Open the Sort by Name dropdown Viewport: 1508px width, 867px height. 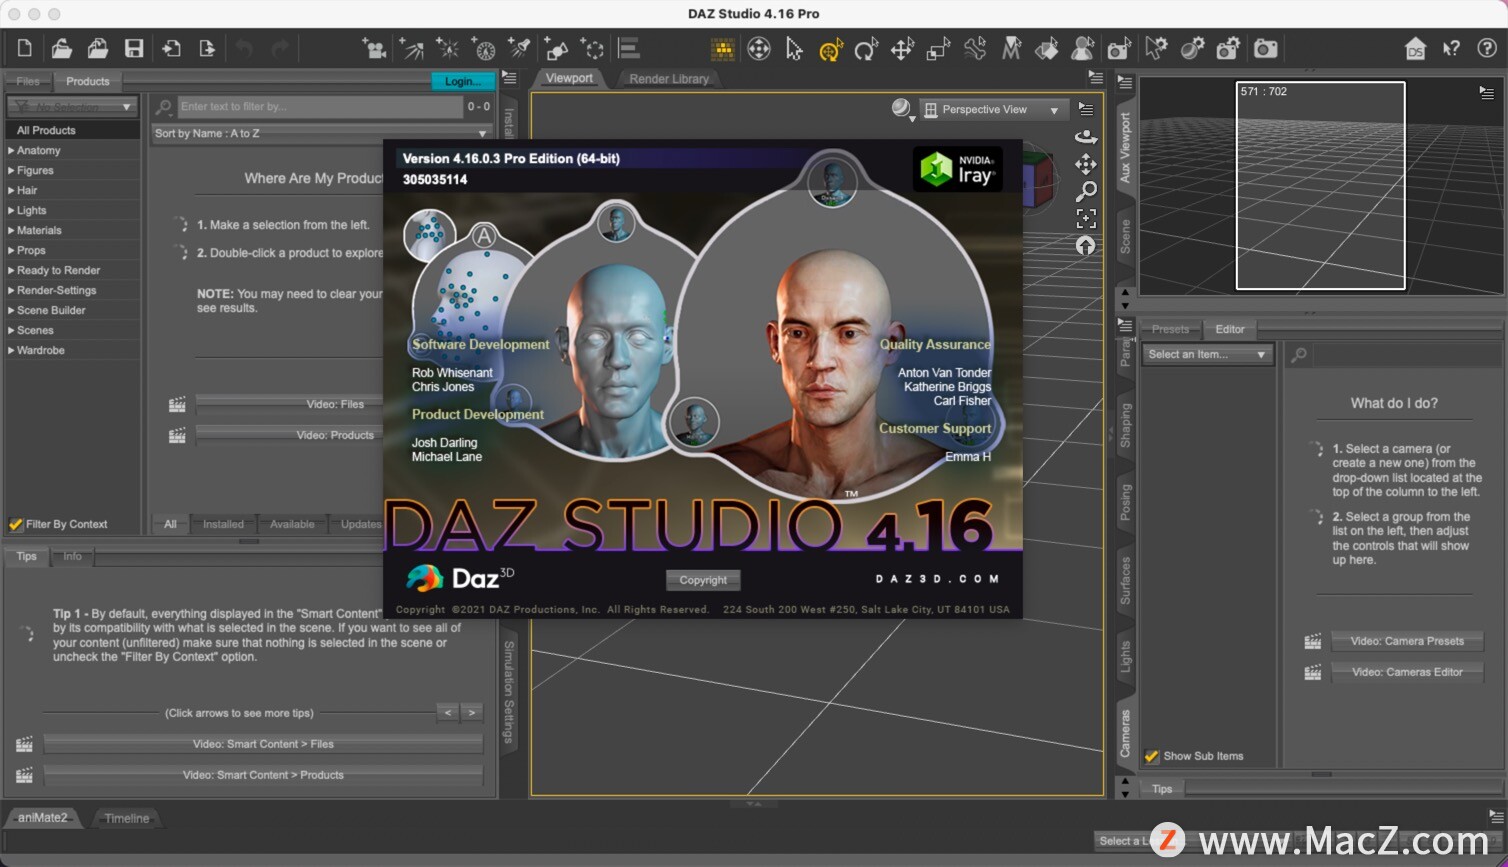coord(321,133)
